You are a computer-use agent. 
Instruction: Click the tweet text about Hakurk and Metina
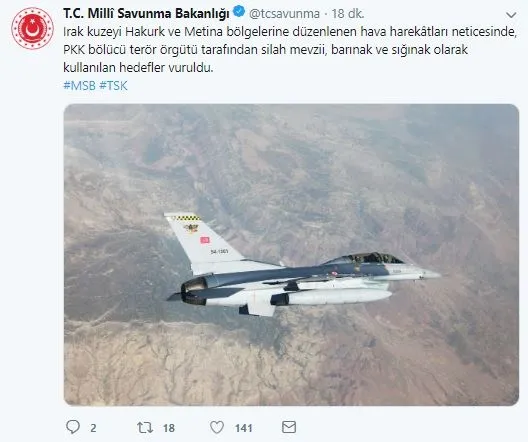tap(290, 49)
